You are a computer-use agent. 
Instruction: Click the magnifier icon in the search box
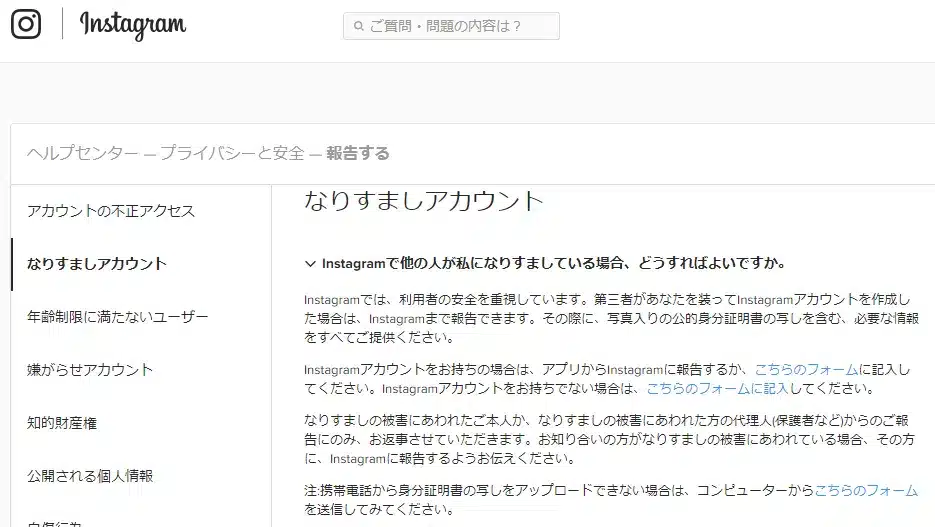(x=357, y=26)
